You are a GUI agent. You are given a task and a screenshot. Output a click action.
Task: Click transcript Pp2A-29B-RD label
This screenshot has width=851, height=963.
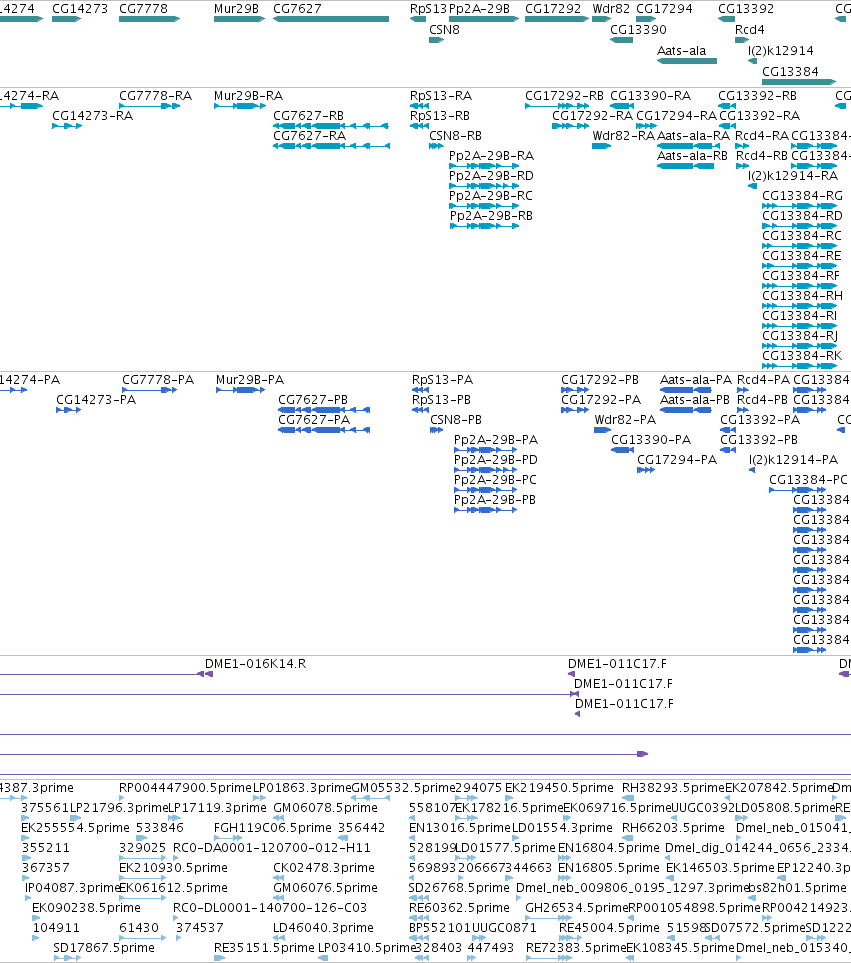tap(491, 176)
